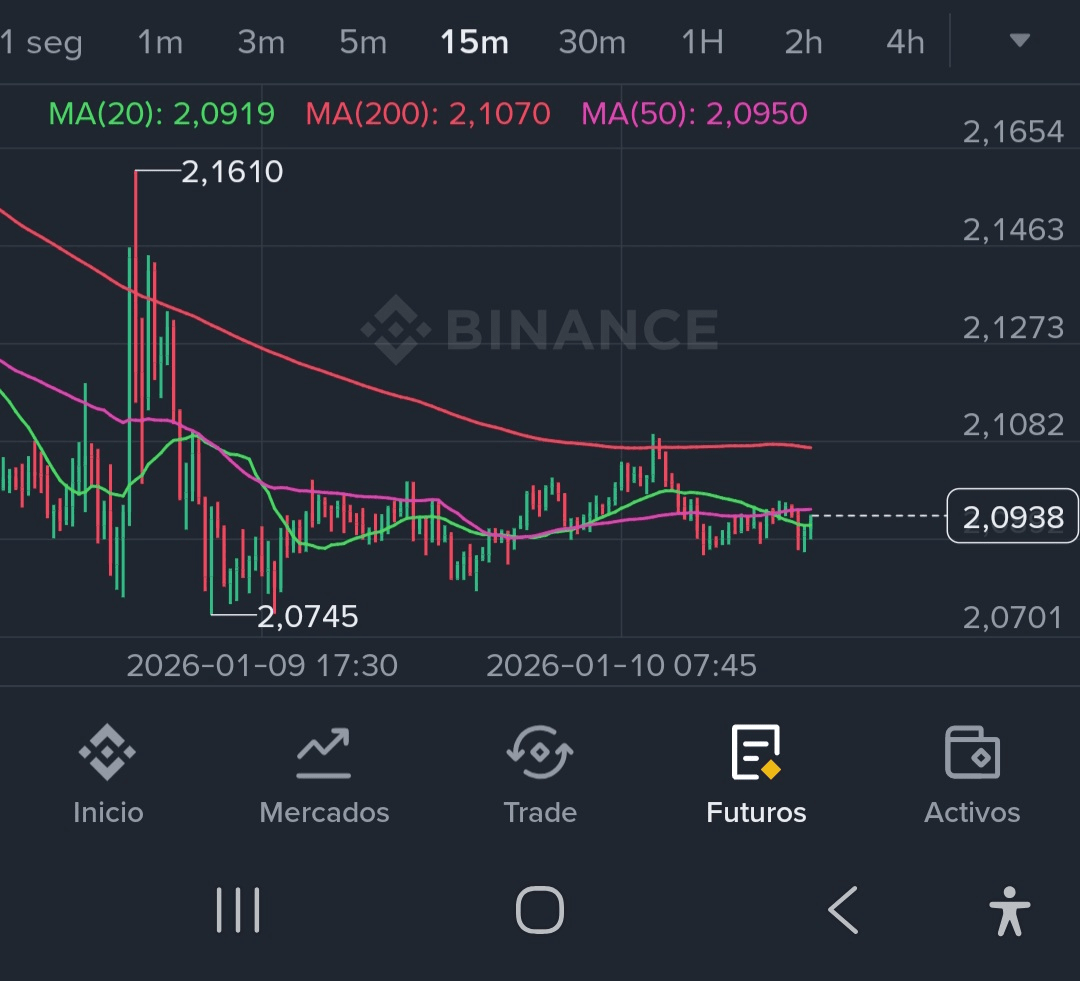Open the accessibility figure icon
The image size is (1080, 981).
pyautogui.click(x=1009, y=910)
